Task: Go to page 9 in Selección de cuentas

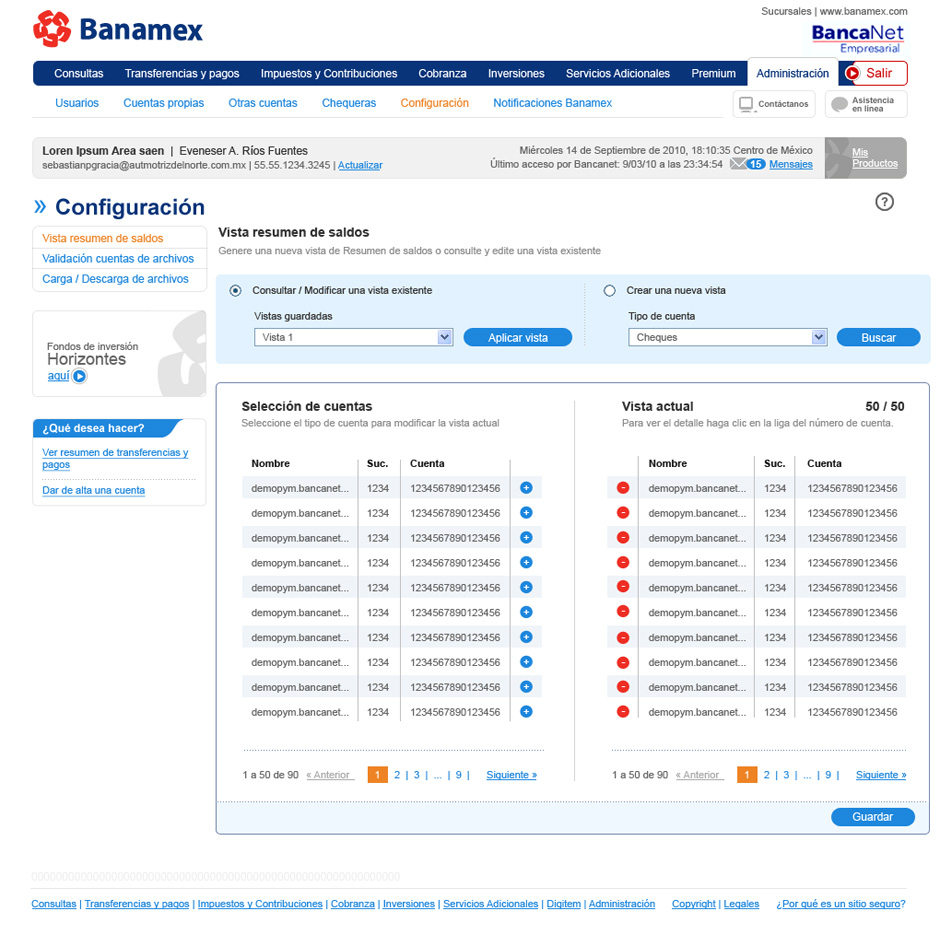Action: 459,775
